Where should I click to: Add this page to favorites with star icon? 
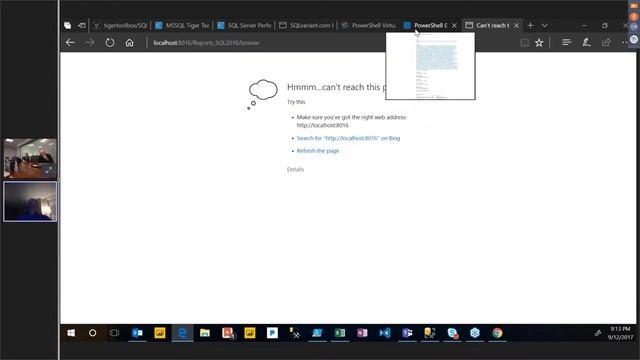pyautogui.click(x=539, y=42)
